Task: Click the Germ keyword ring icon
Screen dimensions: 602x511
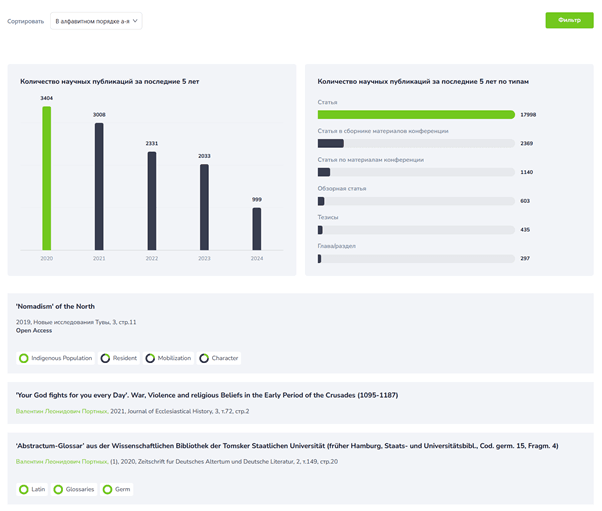Action: click(110, 489)
